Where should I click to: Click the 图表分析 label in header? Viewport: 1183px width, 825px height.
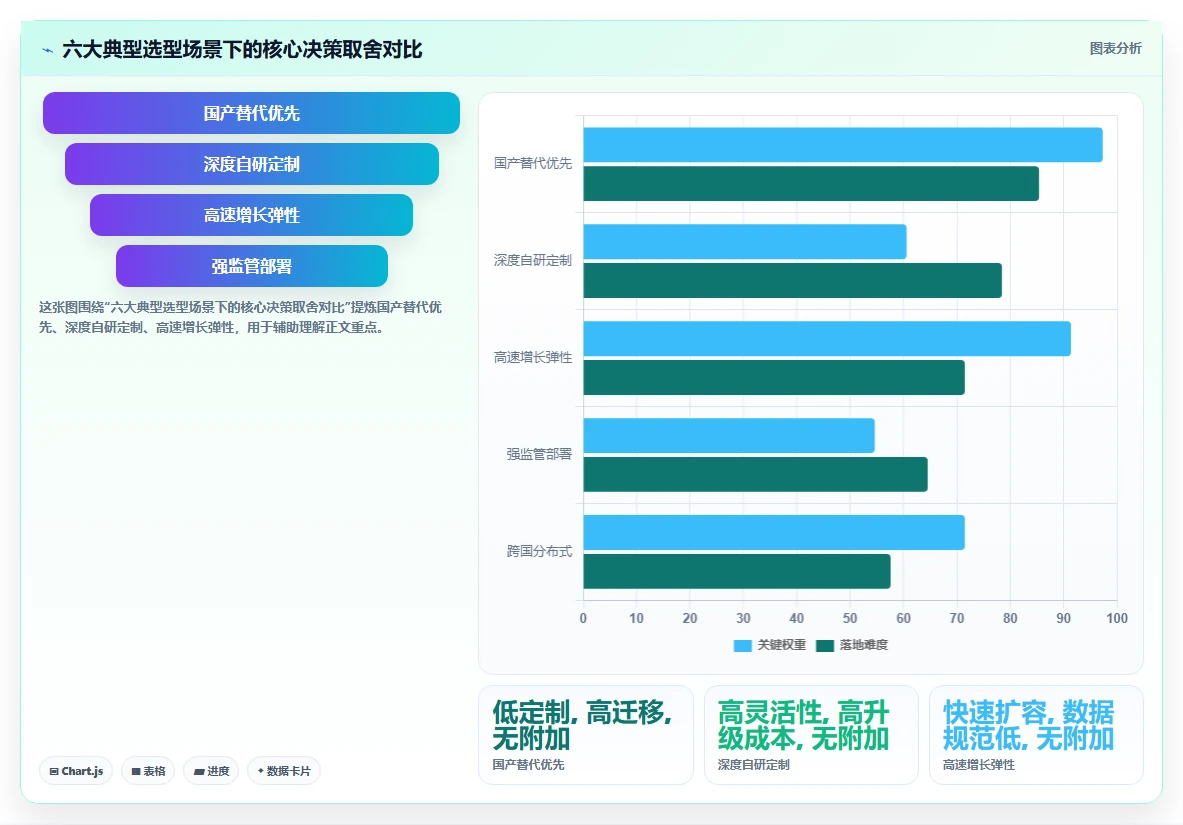click(x=1115, y=48)
